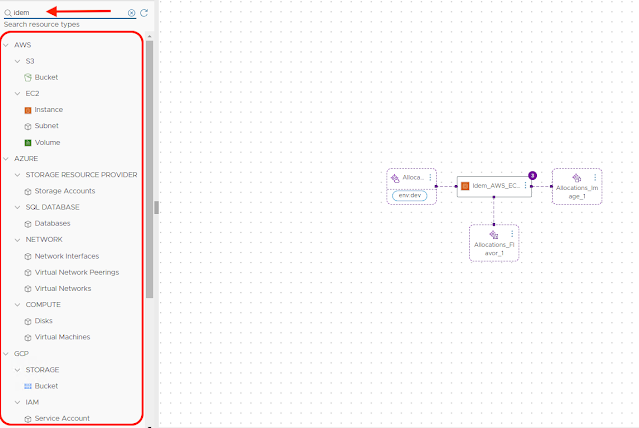Click the refresh icon beside the search
Screen dimensions: 639x428
click(144, 13)
